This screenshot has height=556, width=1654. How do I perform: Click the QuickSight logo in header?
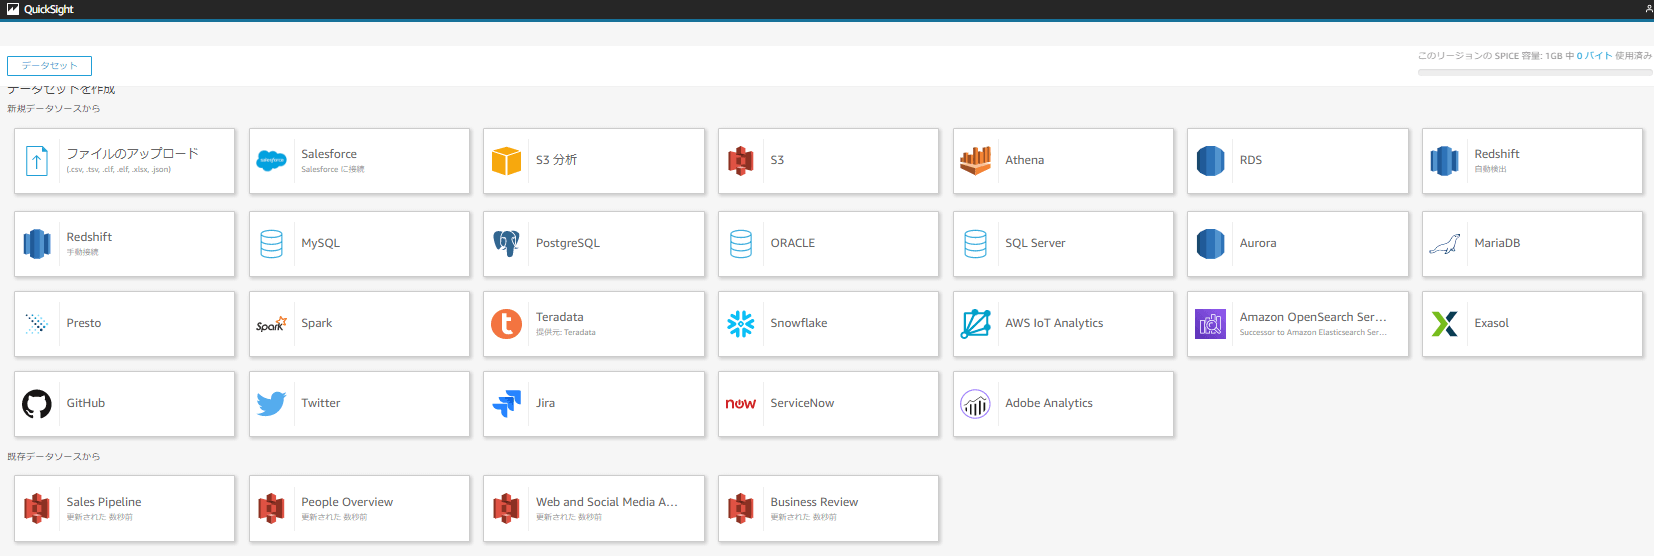tap(41, 9)
